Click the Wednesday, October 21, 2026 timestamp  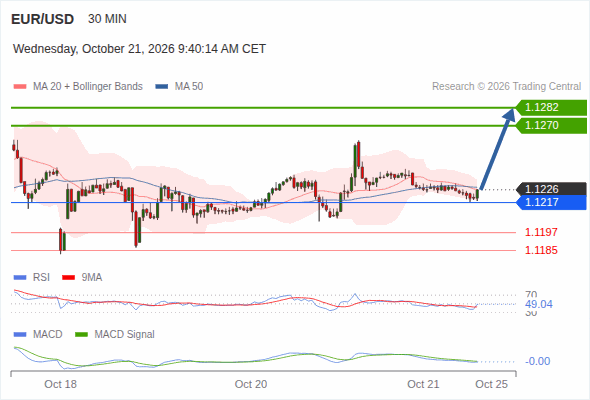click(x=139, y=49)
